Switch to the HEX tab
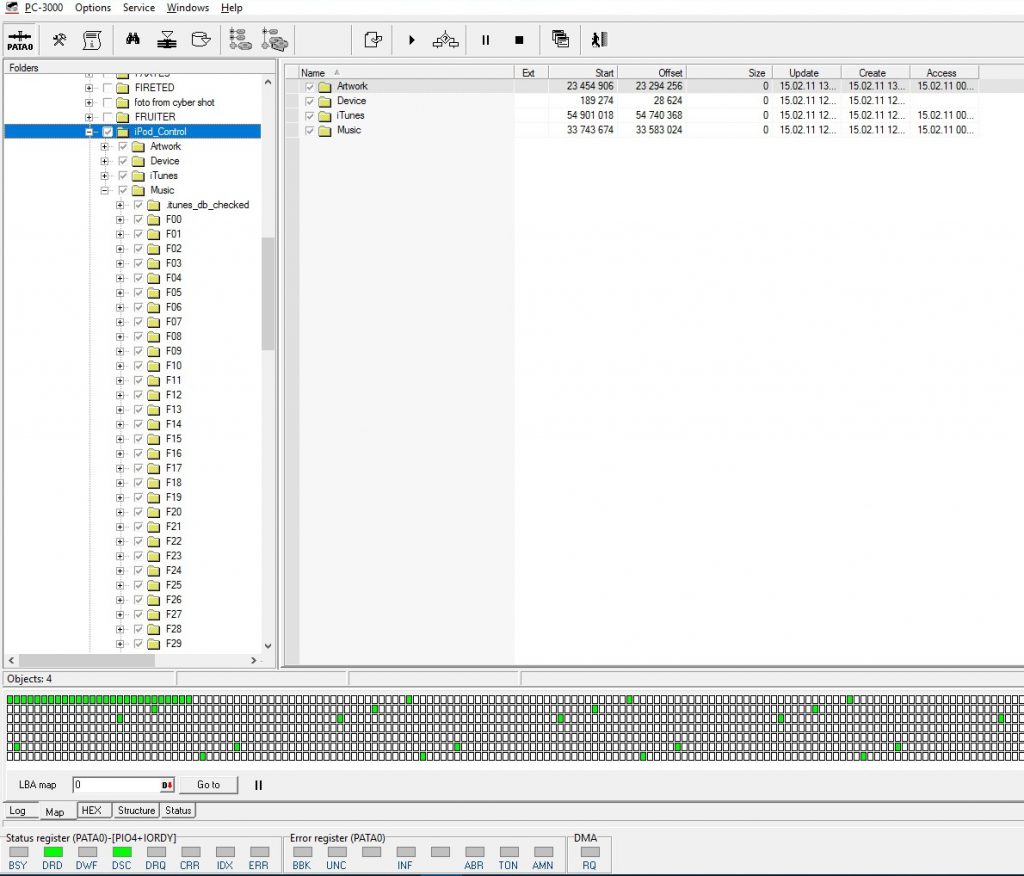This screenshot has width=1024, height=876. [91, 811]
